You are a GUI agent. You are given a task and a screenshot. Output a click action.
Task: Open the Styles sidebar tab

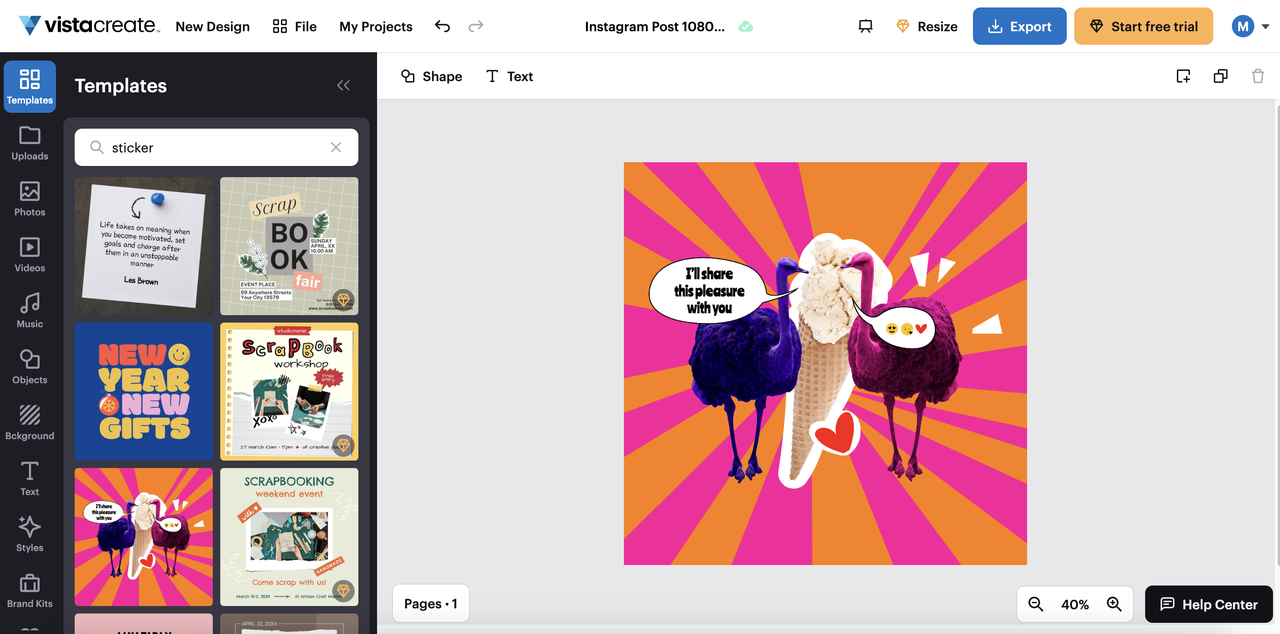click(x=30, y=534)
